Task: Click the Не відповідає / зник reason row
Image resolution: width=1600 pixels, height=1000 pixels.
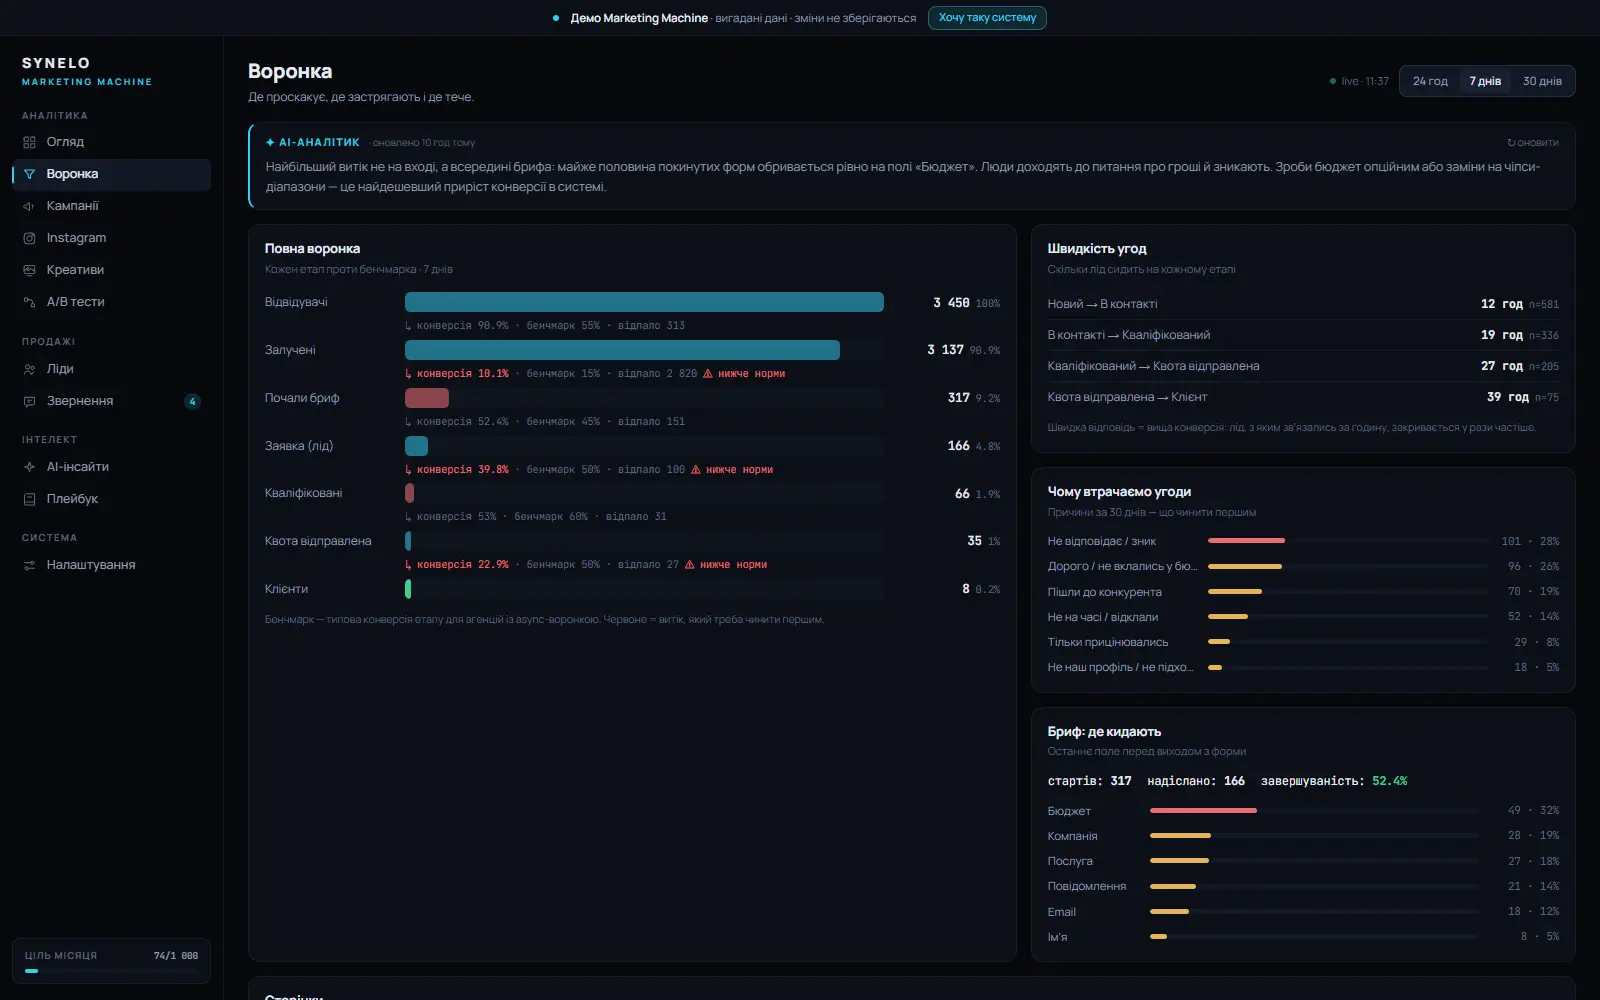Action: click(x=1303, y=541)
